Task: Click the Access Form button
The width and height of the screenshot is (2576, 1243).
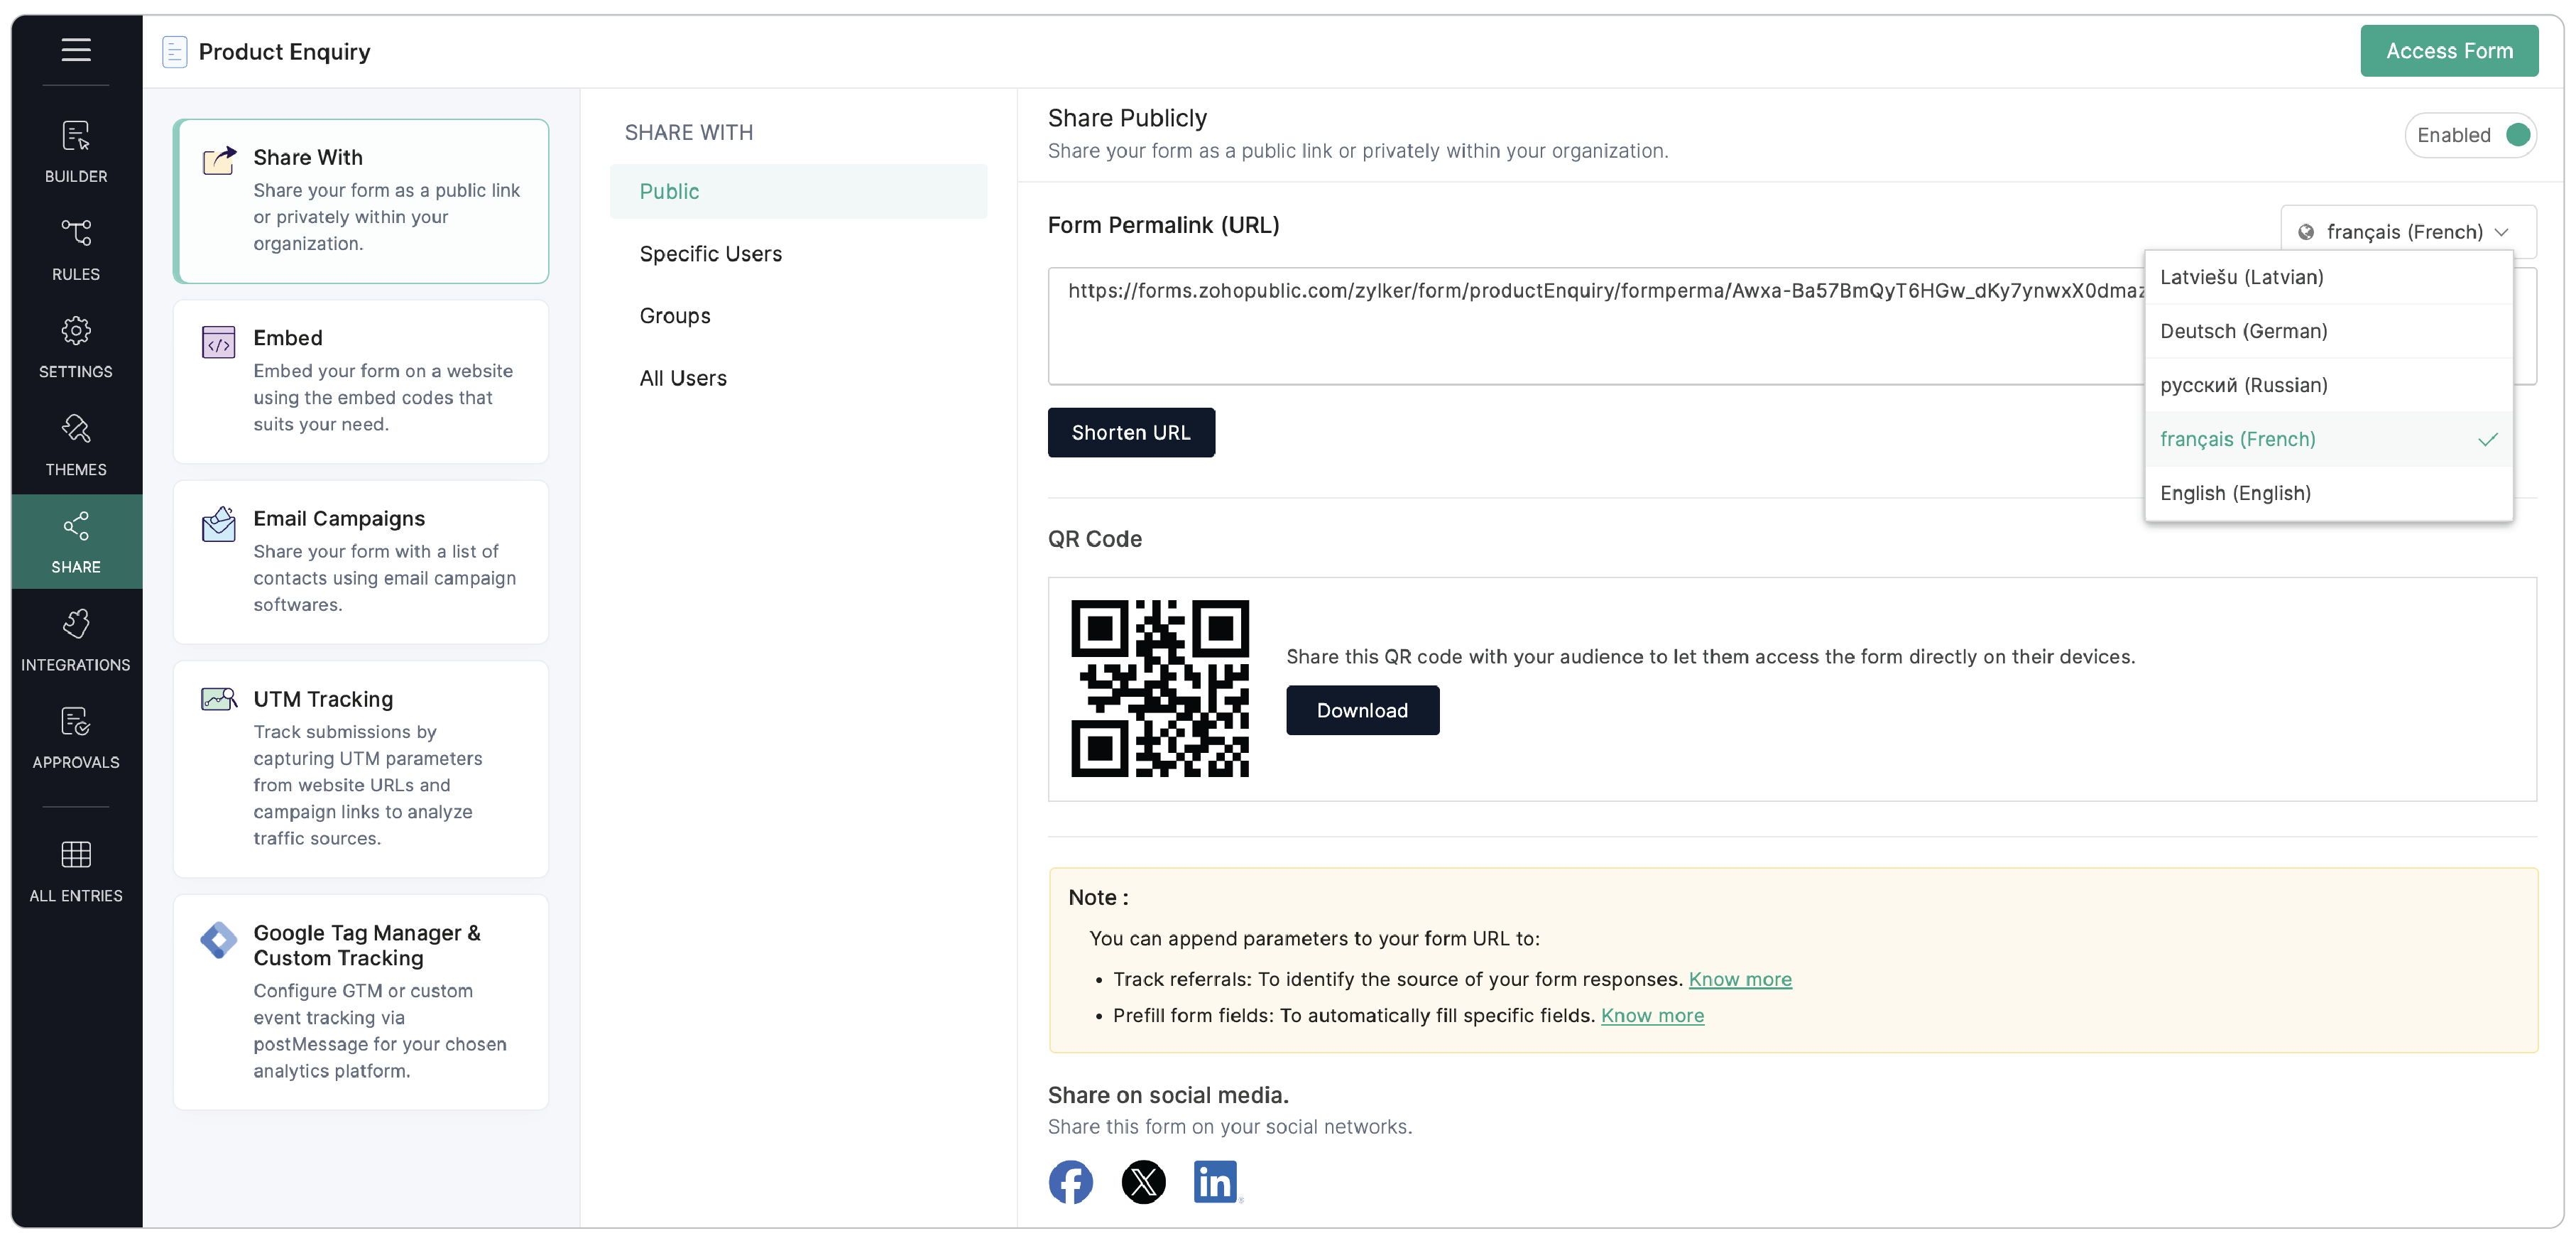Action: pyautogui.click(x=2449, y=50)
